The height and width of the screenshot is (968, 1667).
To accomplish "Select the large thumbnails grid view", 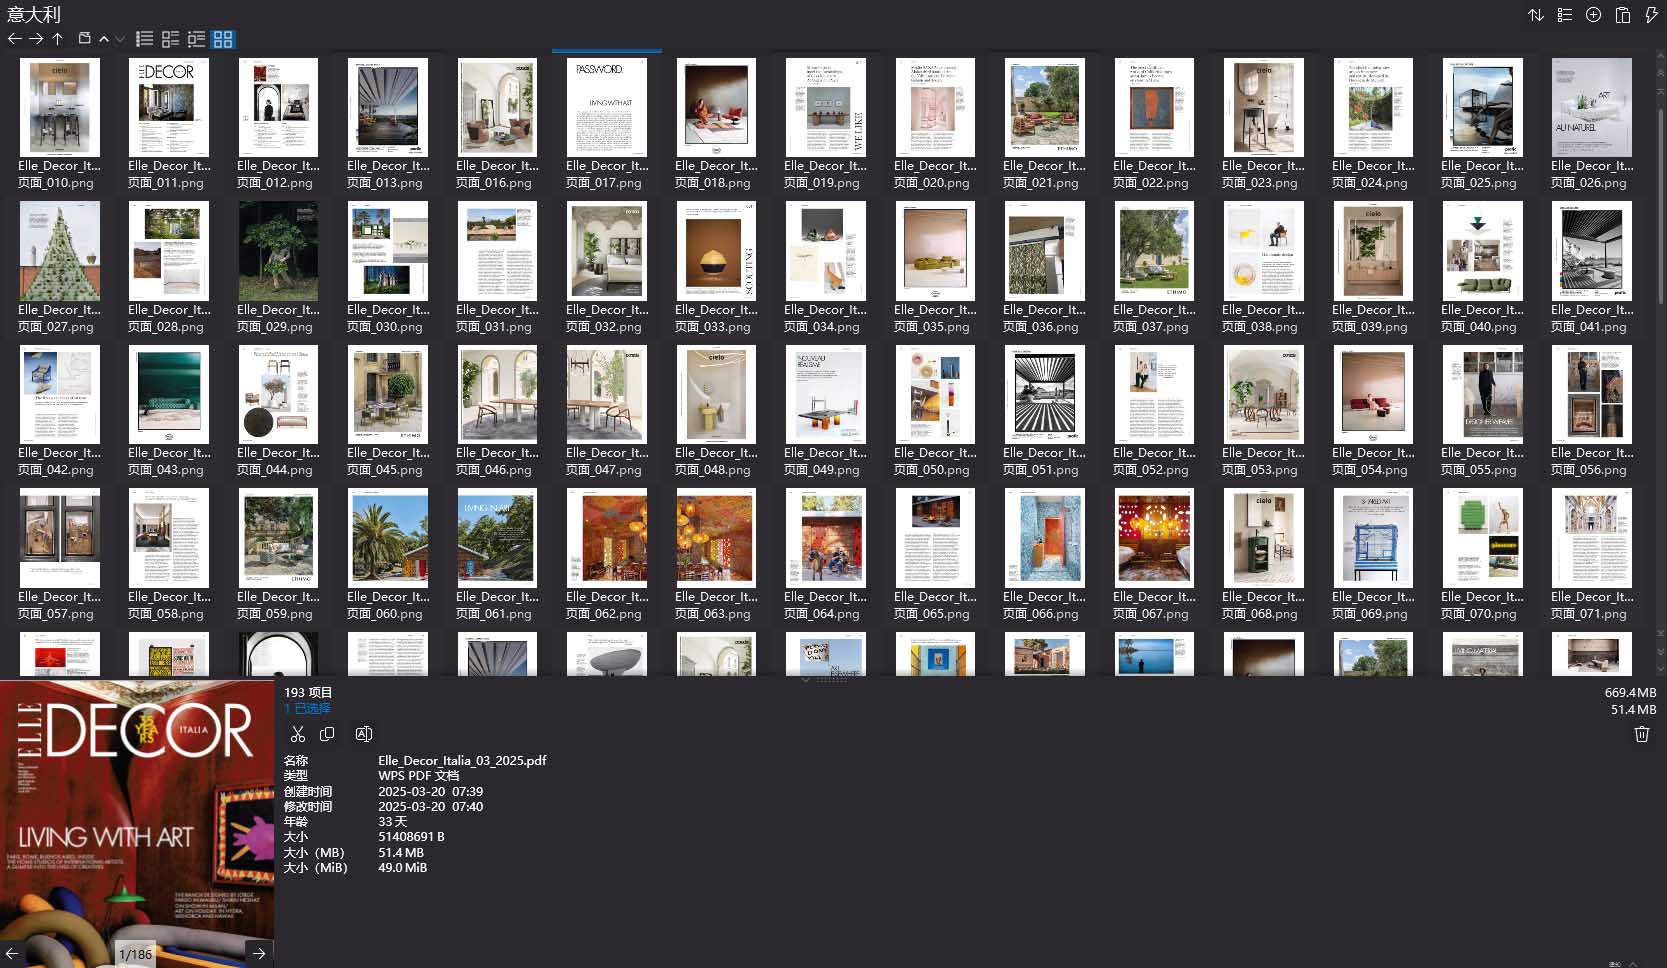I will point(223,39).
